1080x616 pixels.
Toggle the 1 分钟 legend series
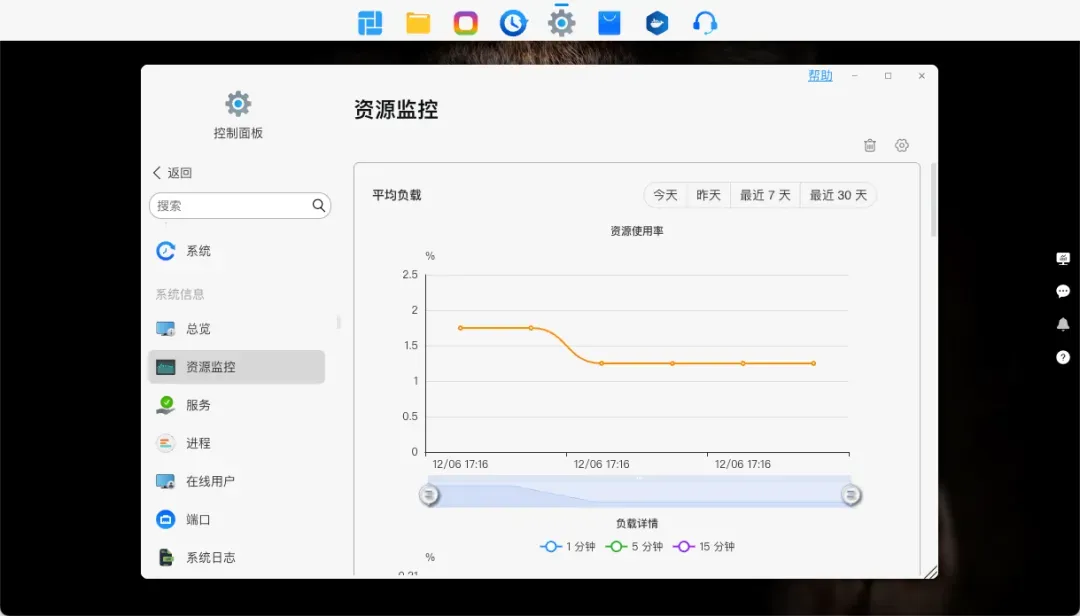[x=568, y=547]
